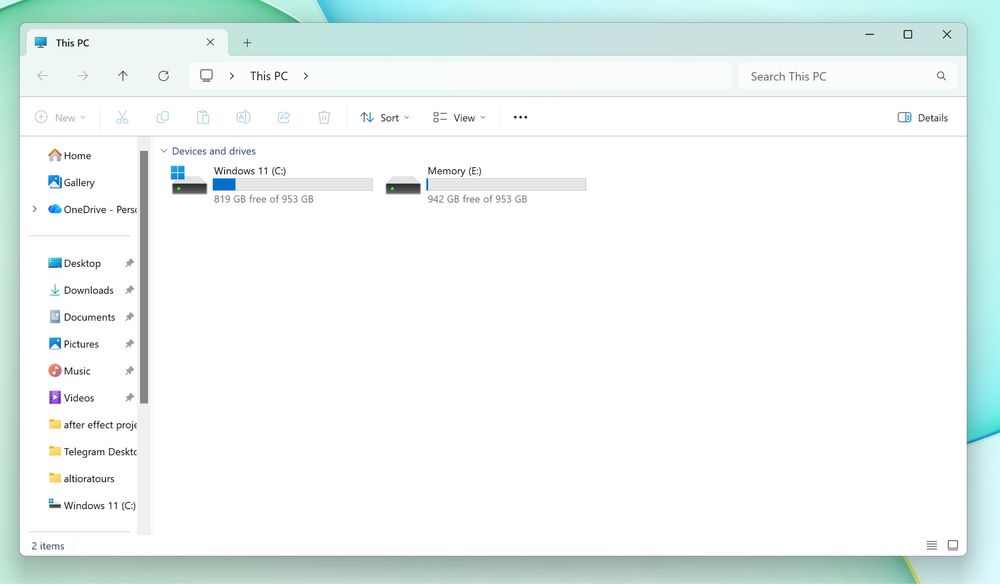Expand the OneDrive tree chevron

pos(34,209)
